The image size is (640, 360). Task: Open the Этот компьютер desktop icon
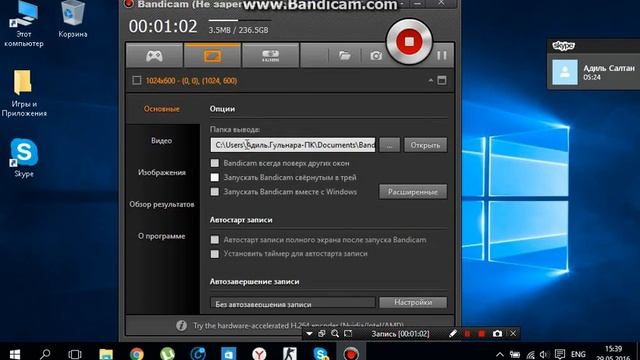coord(24,24)
